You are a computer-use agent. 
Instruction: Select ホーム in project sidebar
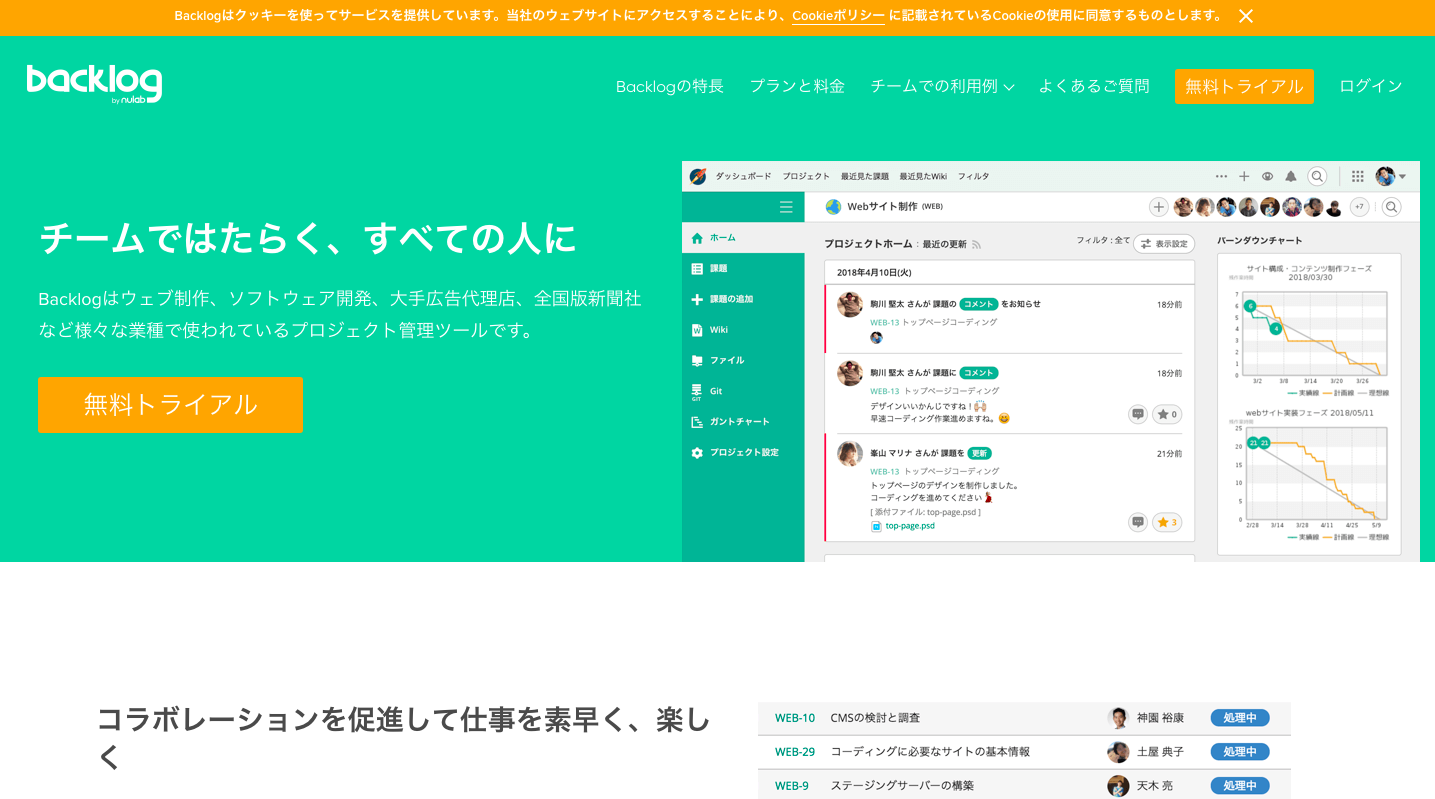743,238
